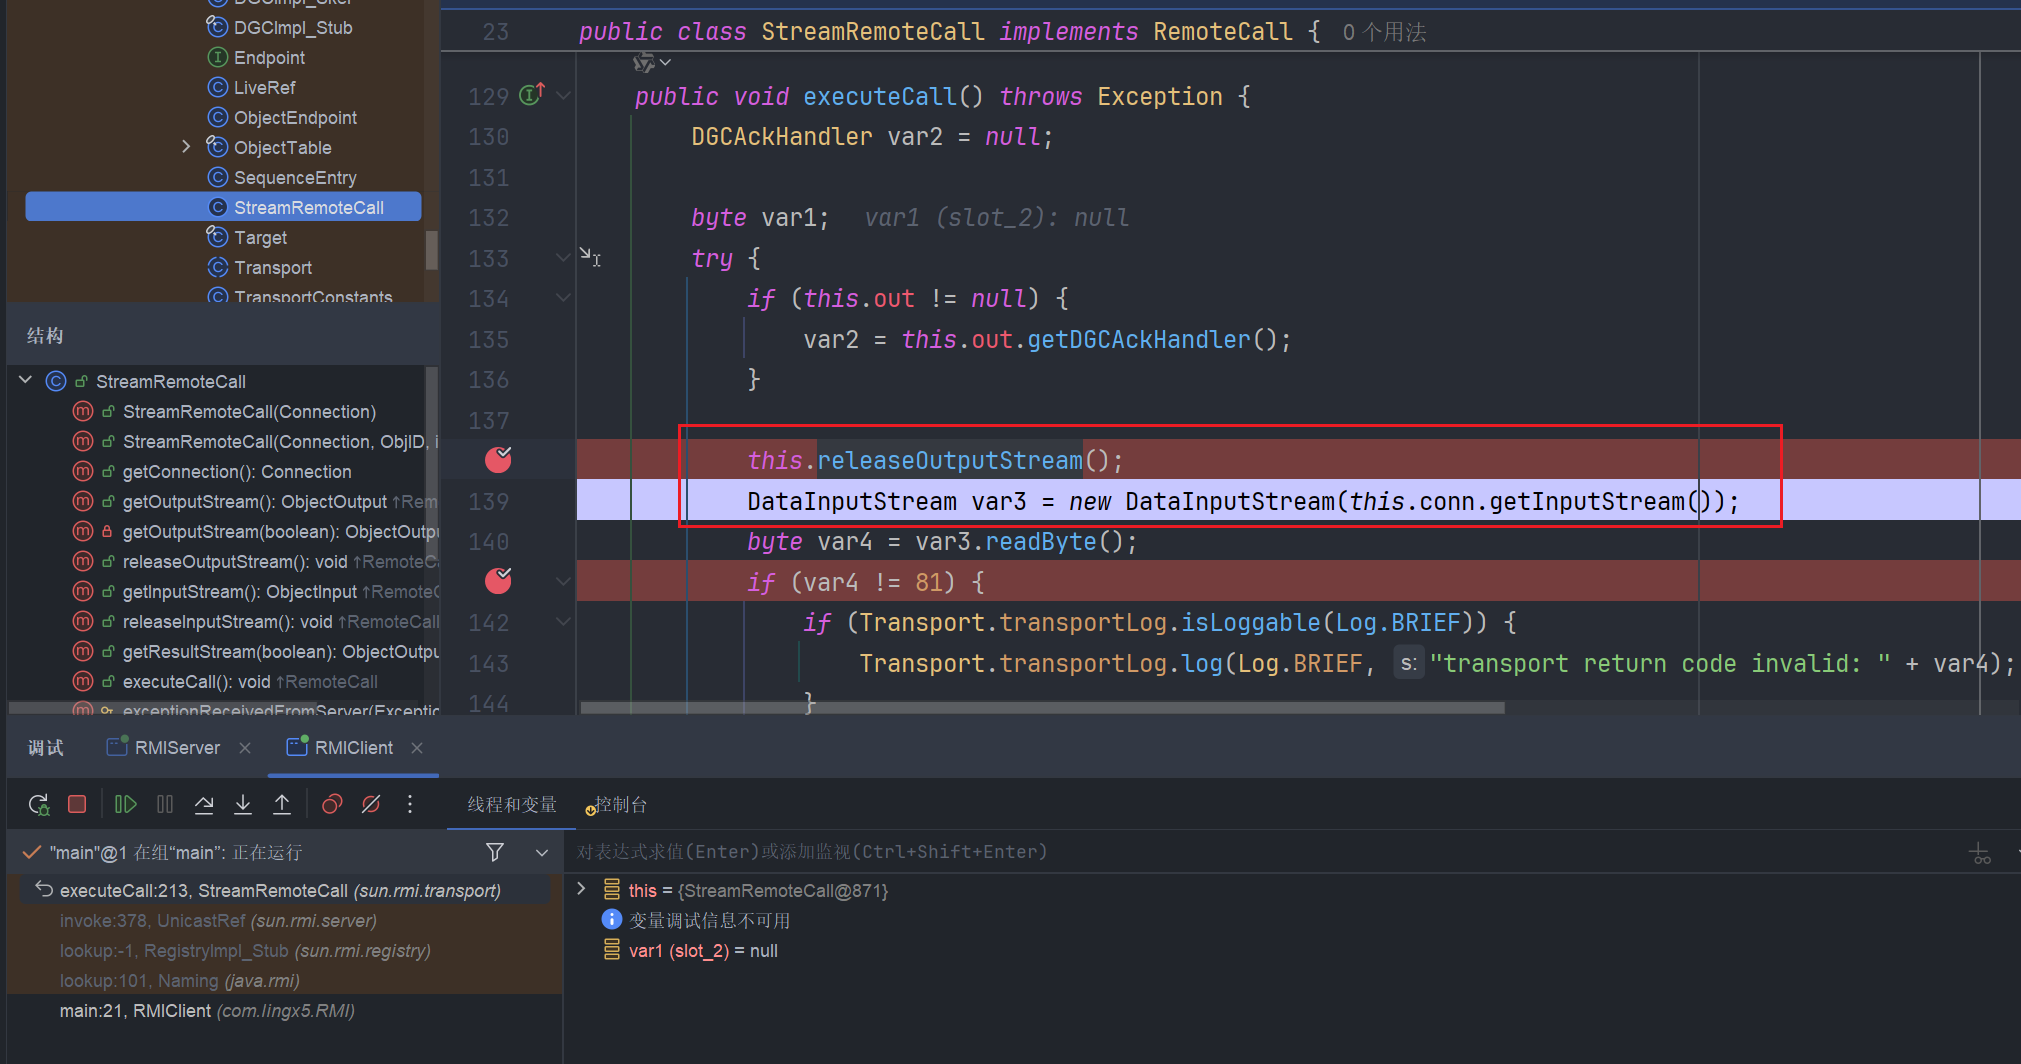Click the add watch icon
This screenshot has height=1064, width=2021.
1979,853
